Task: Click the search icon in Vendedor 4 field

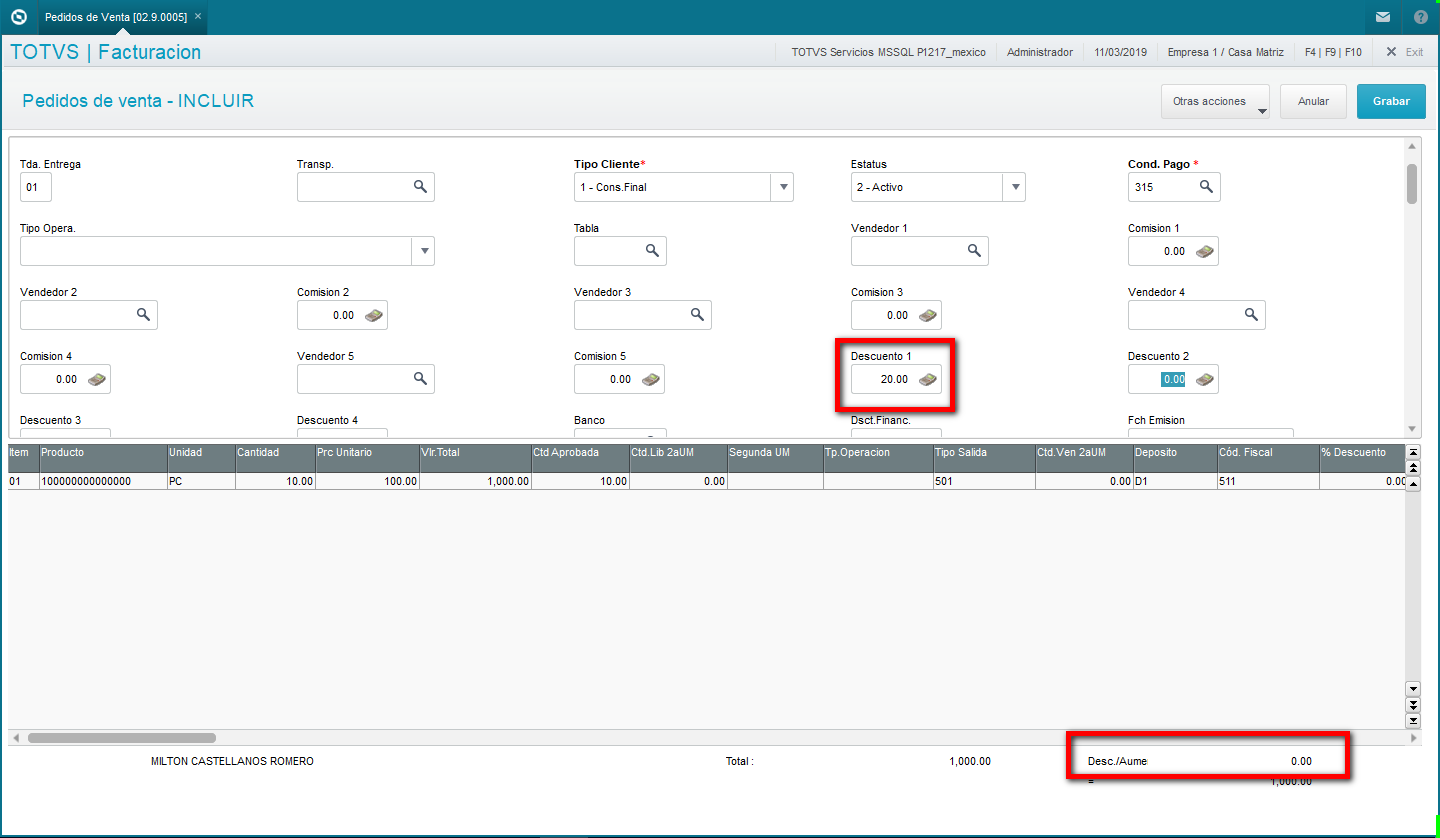Action: pos(1251,315)
